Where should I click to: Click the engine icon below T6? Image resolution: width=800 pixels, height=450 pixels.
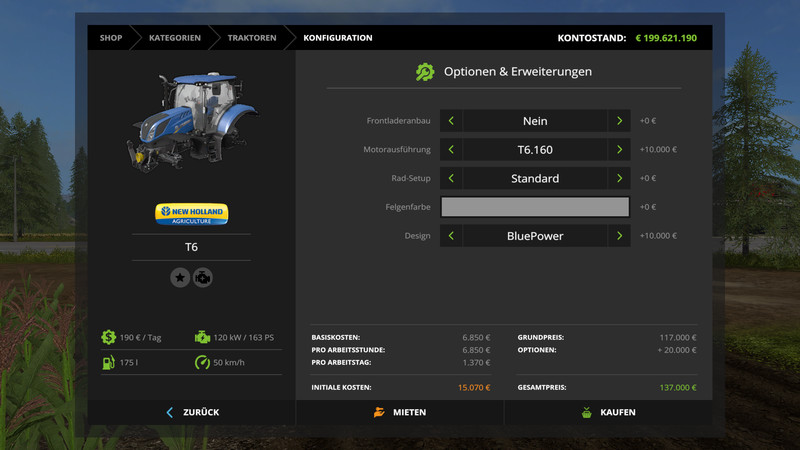click(x=203, y=277)
